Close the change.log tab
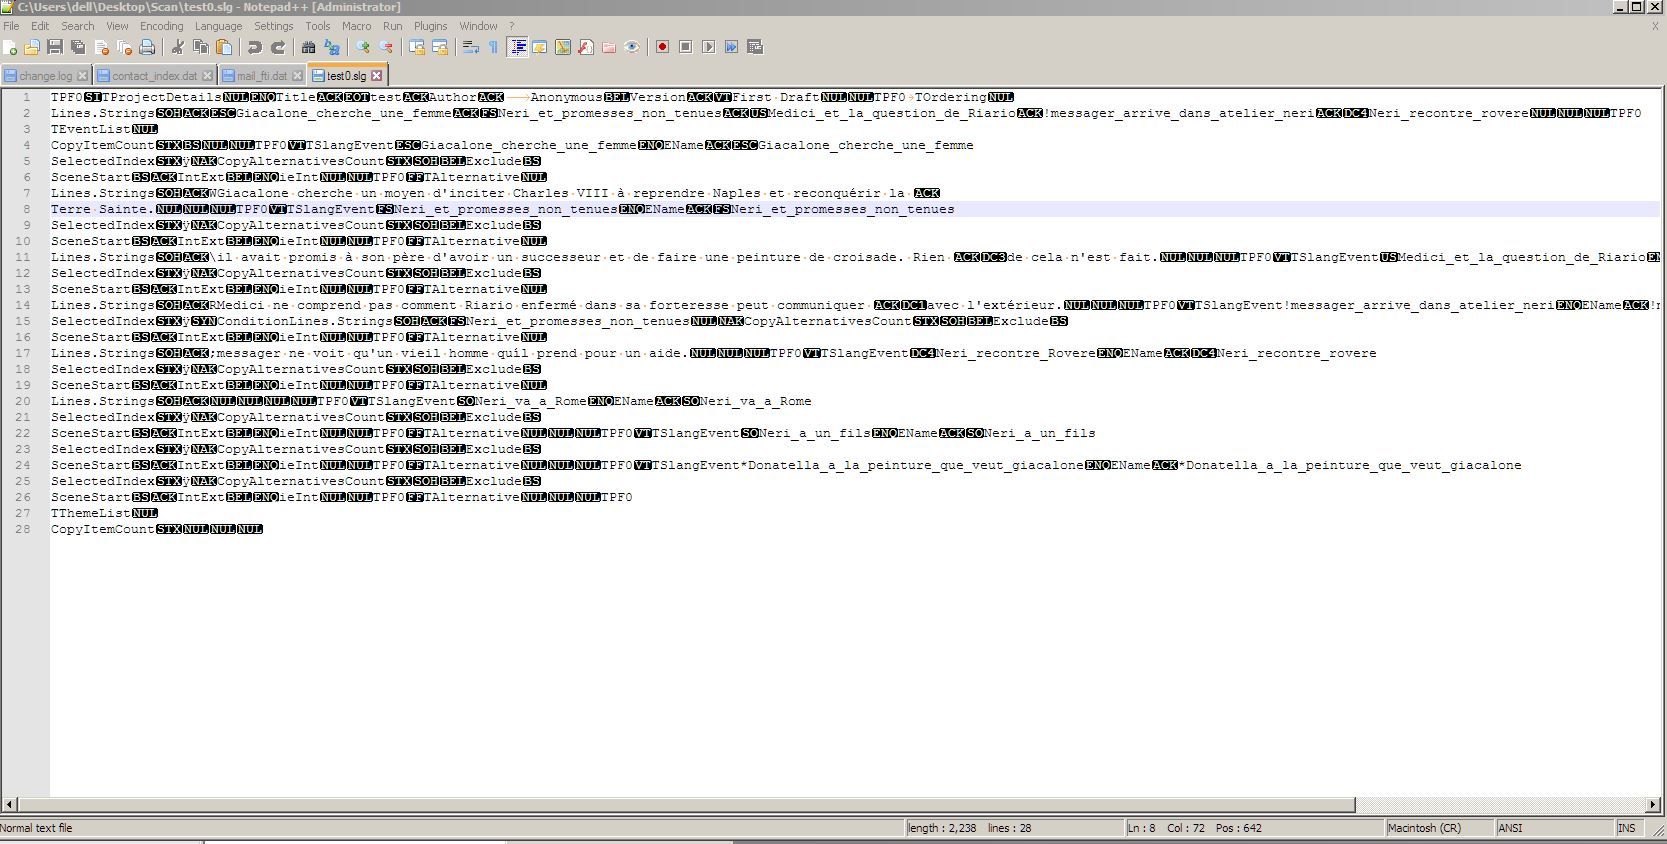Image resolution: width=1667 pixels, height=844 pixels. (x=82, y=76)
